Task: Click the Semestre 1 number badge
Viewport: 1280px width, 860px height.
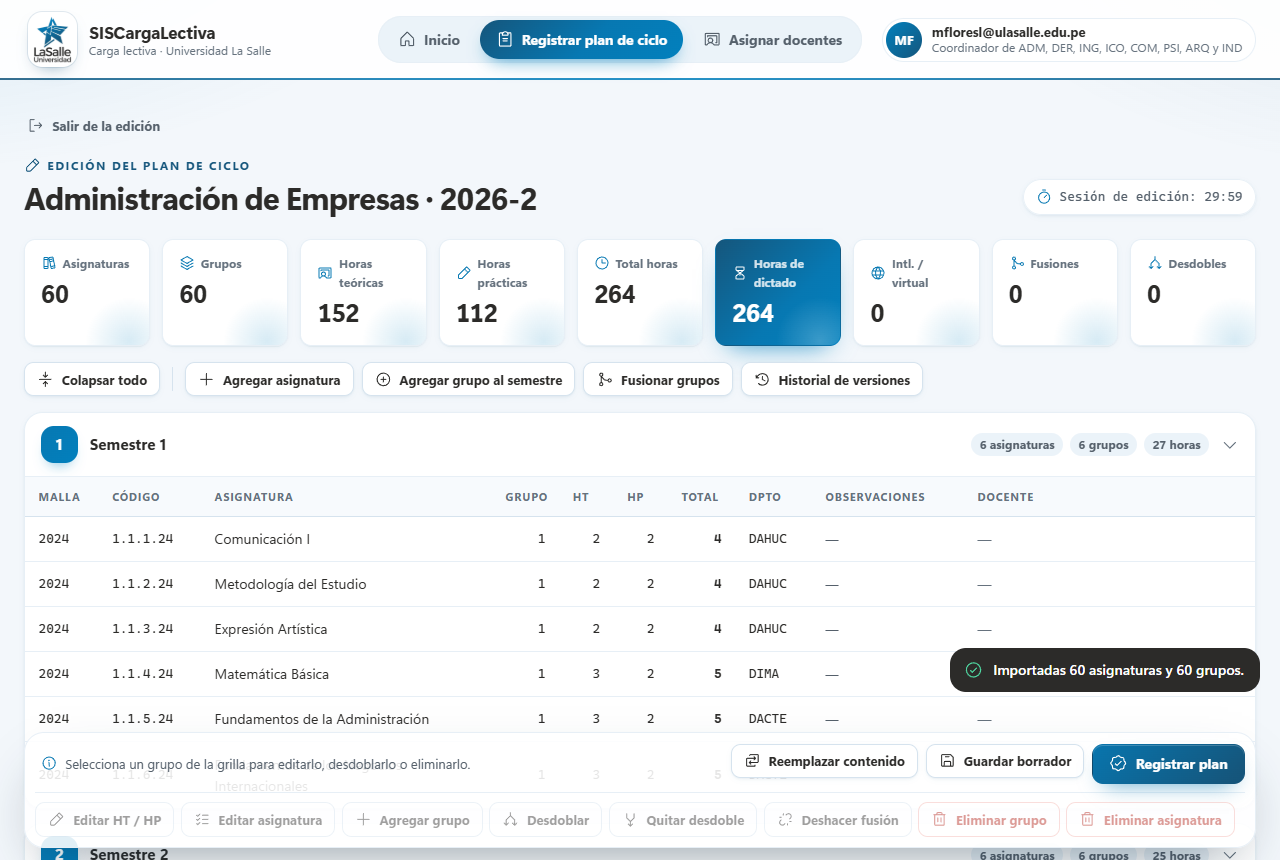Action: point(59,444)
